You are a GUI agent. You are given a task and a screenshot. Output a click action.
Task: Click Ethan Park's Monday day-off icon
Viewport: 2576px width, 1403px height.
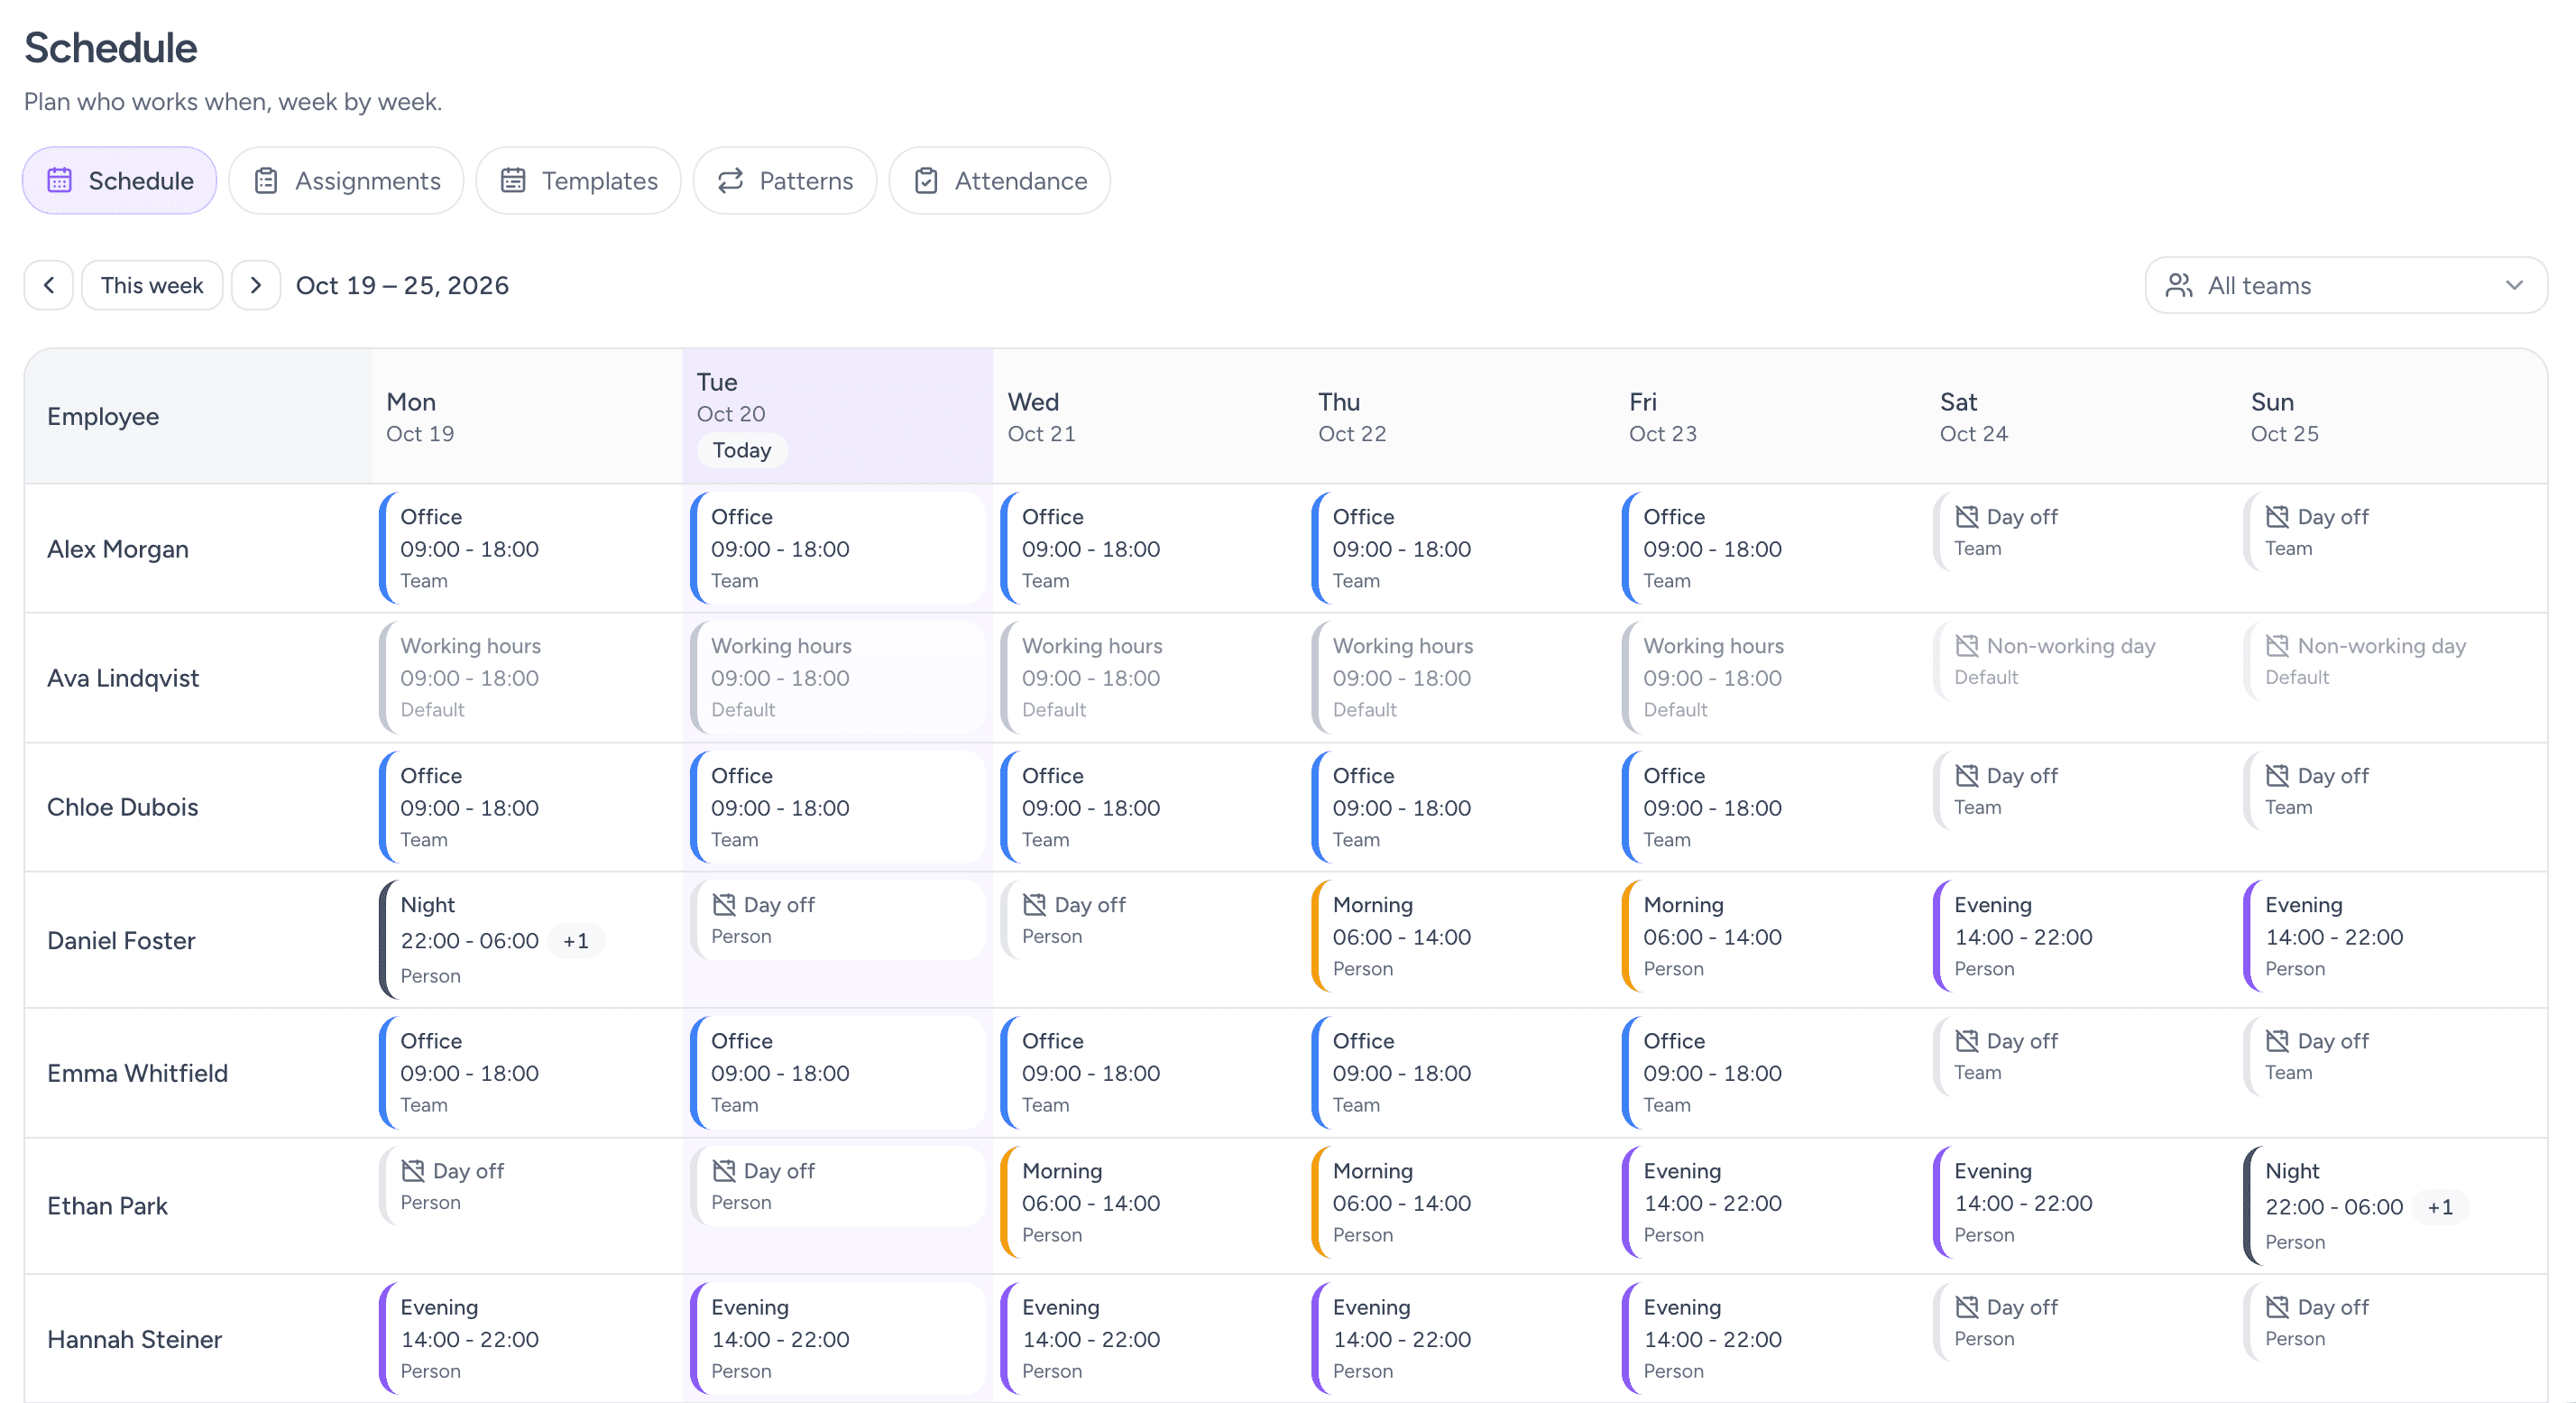[413, 1171]
